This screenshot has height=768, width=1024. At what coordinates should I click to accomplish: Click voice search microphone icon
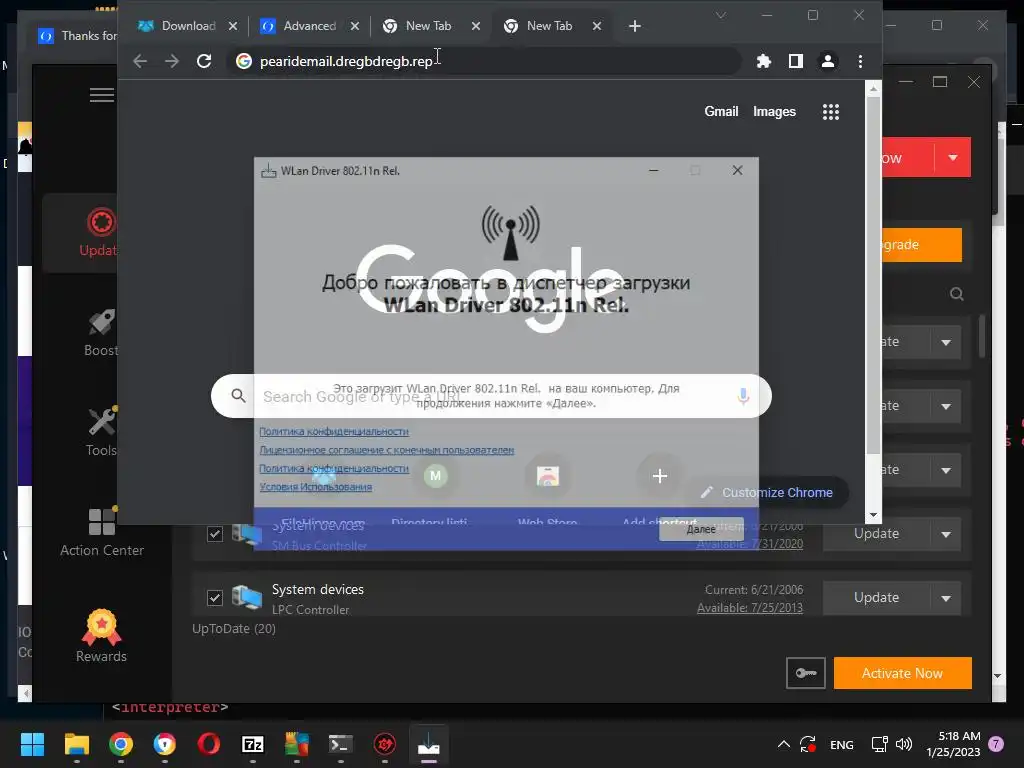point(743,396)
